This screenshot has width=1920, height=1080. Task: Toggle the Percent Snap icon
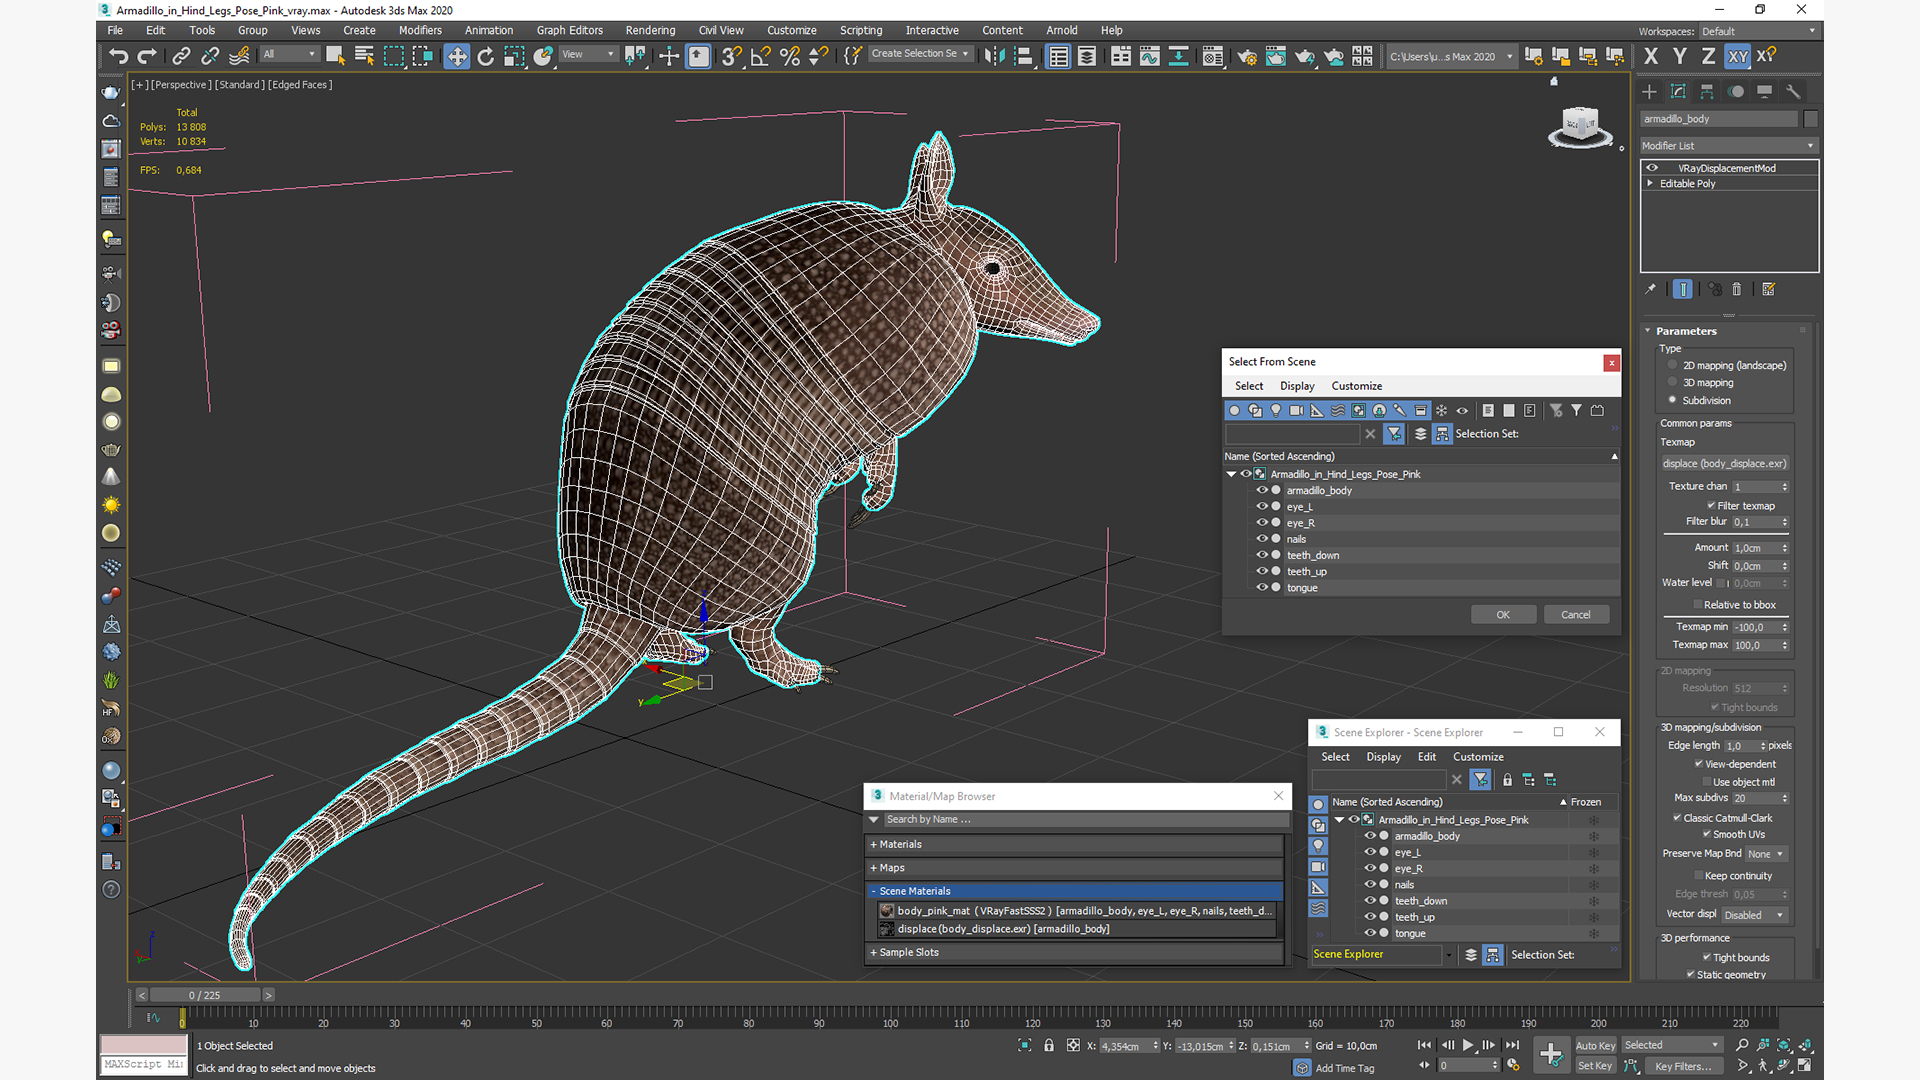790,56
